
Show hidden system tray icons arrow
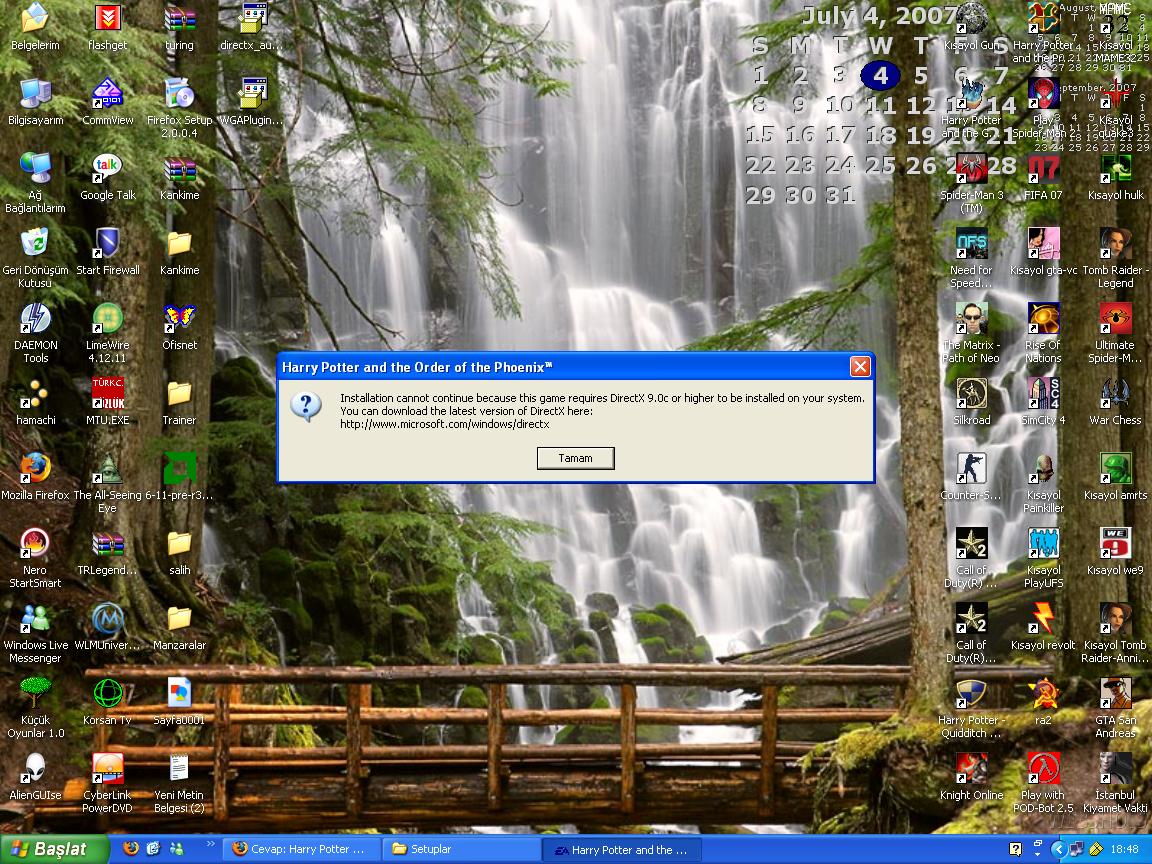pos(1058,849)
